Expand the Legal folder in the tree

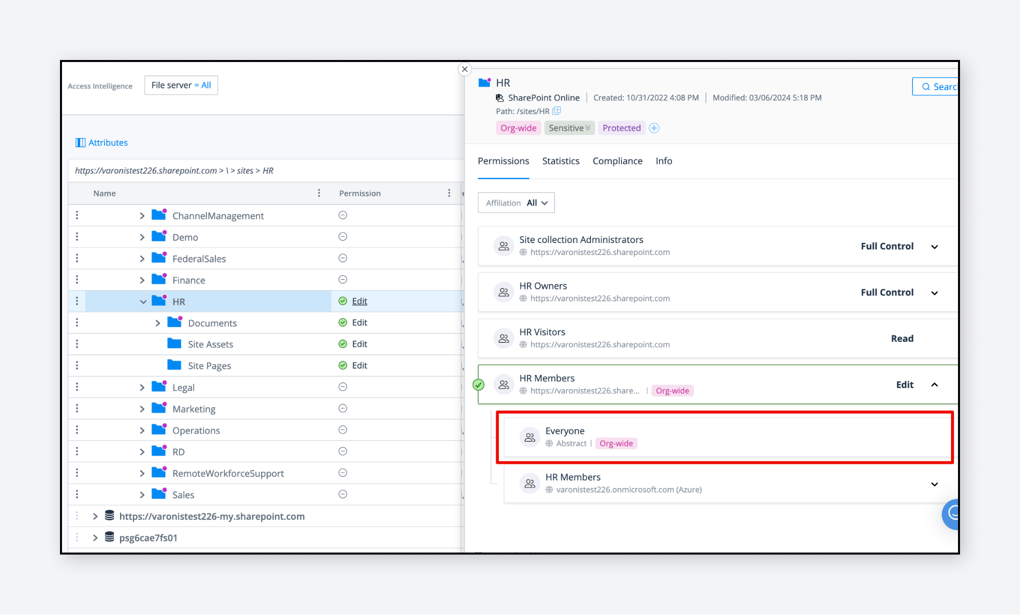coord(144,387)
